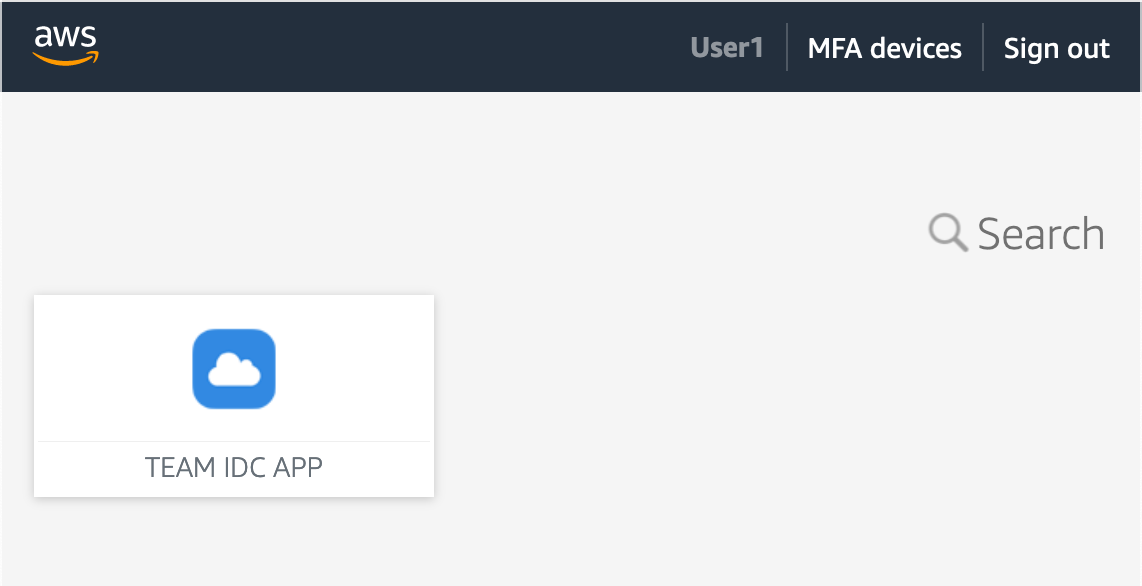Show the signed-in user's menu
Image resolution: width=1142 pixels, height=586 pixels.
[x=727, y=47]
